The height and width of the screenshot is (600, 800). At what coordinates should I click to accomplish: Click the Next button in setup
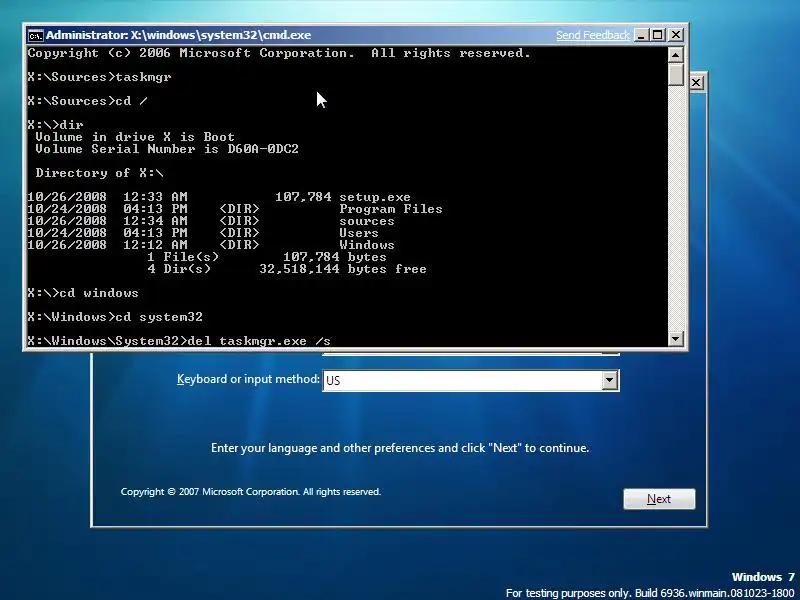(659, 499)
